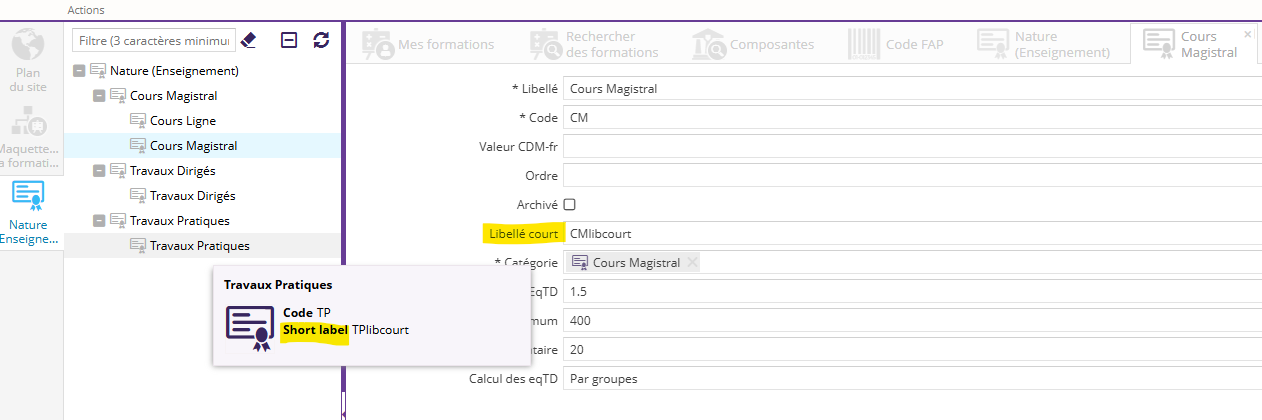The image size is (1262, 420).
Task: Collapse the Travaux Dirigés tree group
Action: click(99, 171)
